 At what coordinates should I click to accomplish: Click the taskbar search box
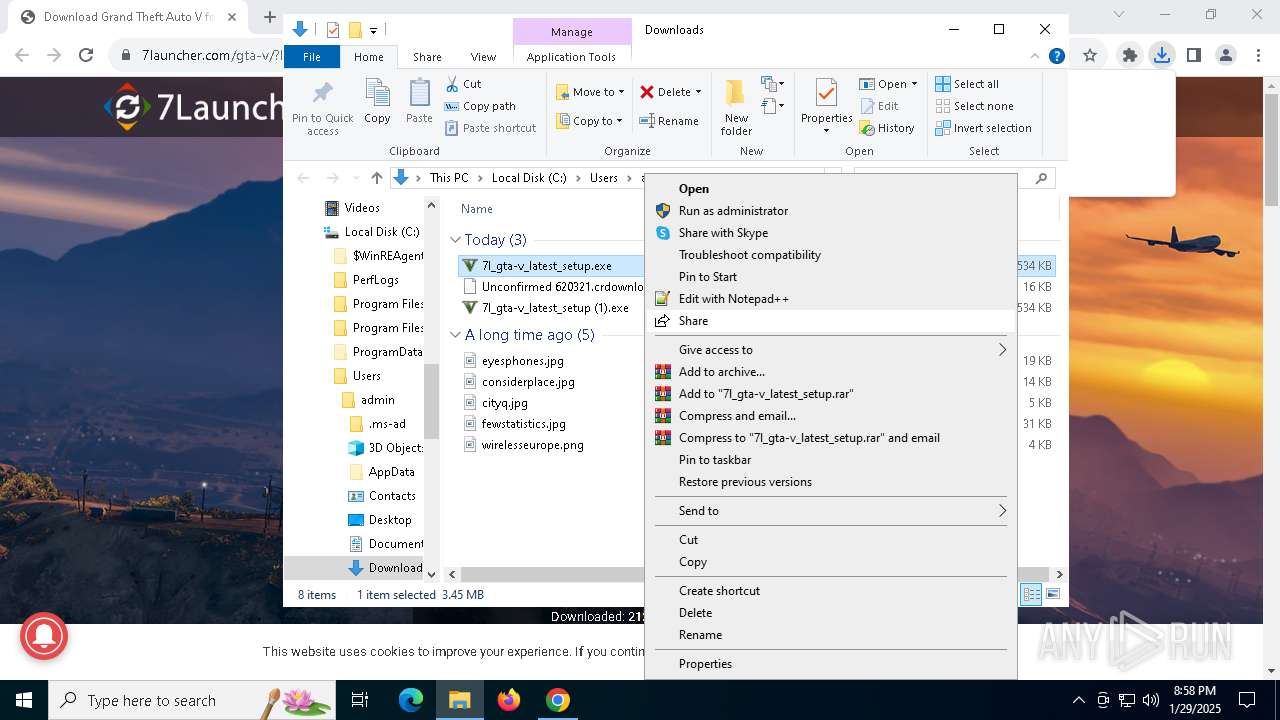[x=192, y=701]
